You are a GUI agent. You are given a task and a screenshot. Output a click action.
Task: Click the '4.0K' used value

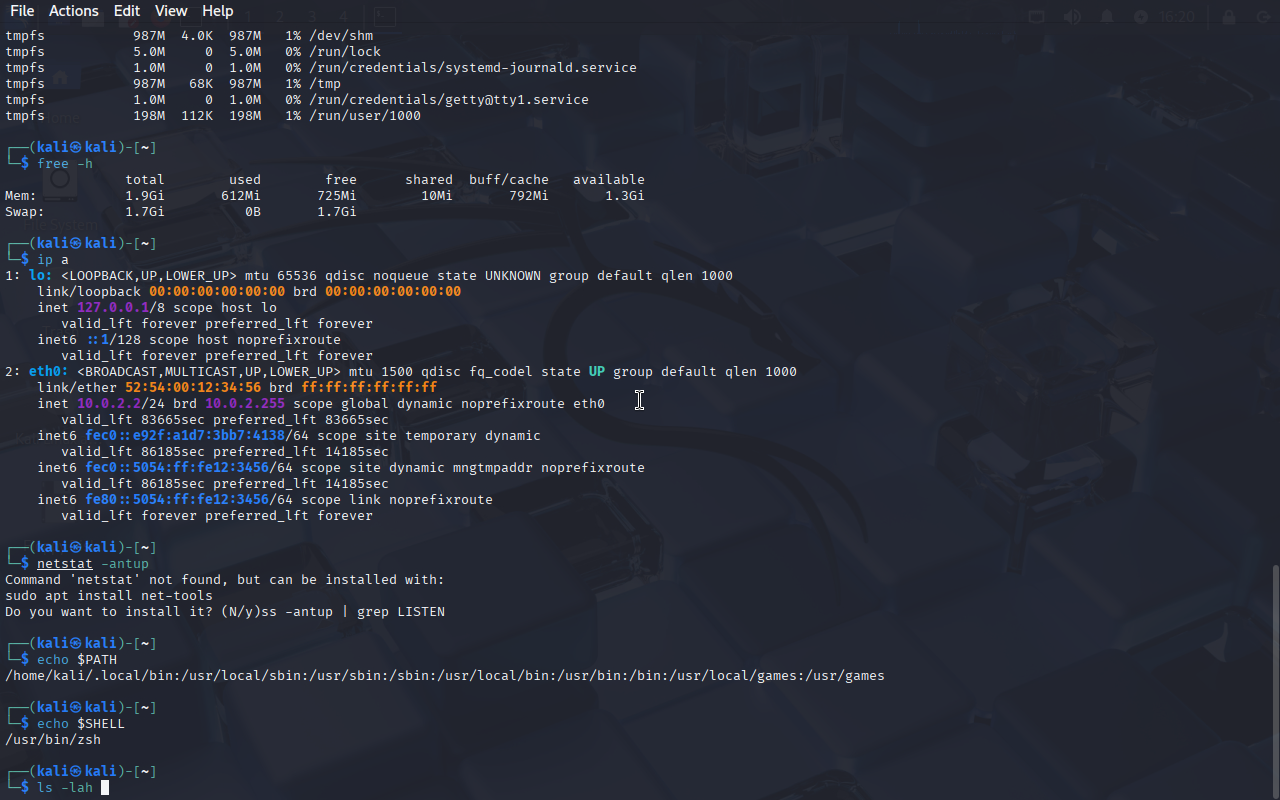pos(197,36)
